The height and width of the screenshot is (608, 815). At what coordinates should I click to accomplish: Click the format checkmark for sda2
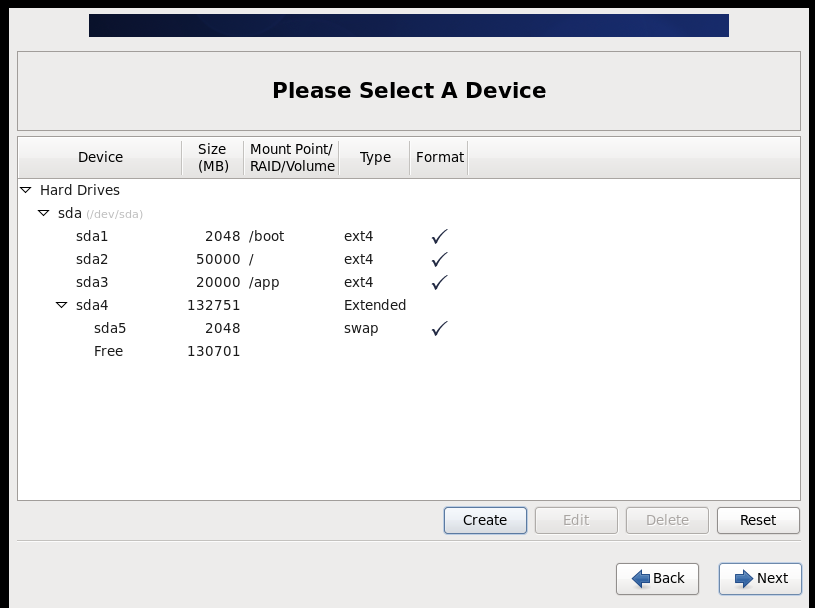[439, 259]
